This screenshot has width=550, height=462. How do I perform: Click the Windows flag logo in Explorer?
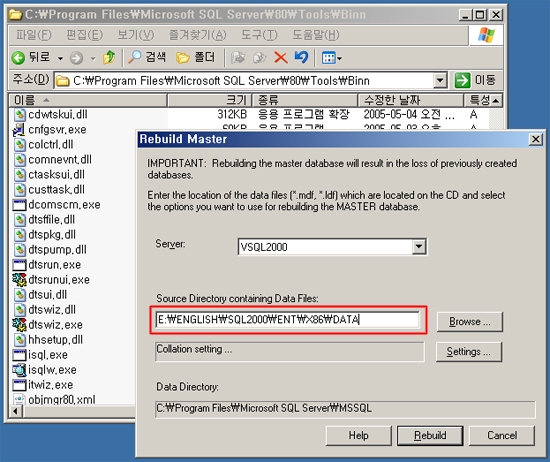point(486,35)
